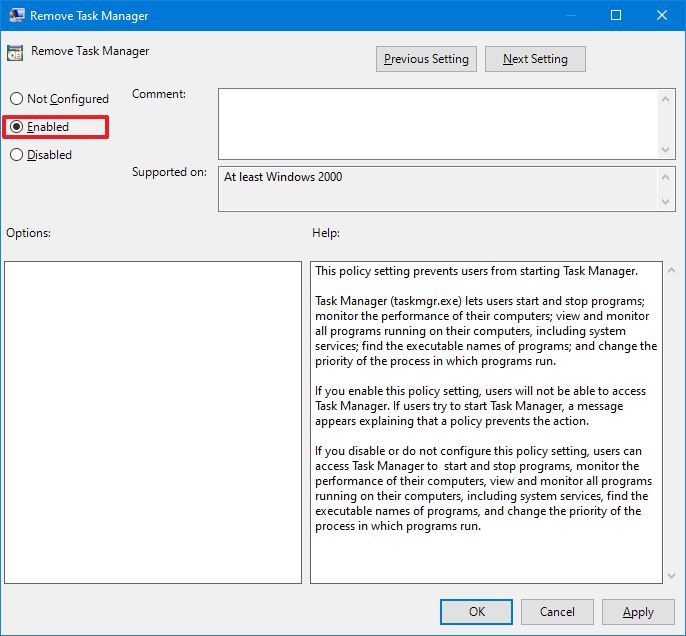Click the Help: label
The width and height of the screenshot is (686, 636).
pyautogui.click(x=326, y=233)
